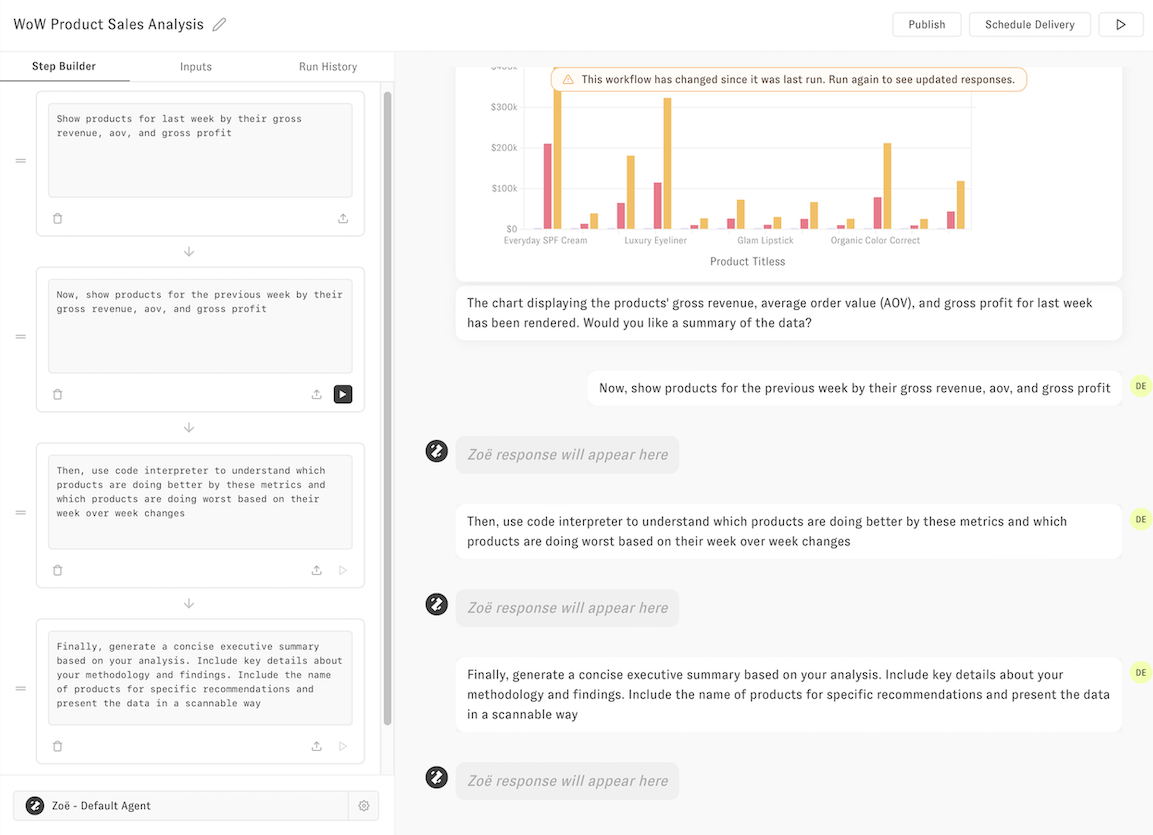Click the final 'Zoë response will appear here' placeholder
1153x835 pixels.
point(568,781)
